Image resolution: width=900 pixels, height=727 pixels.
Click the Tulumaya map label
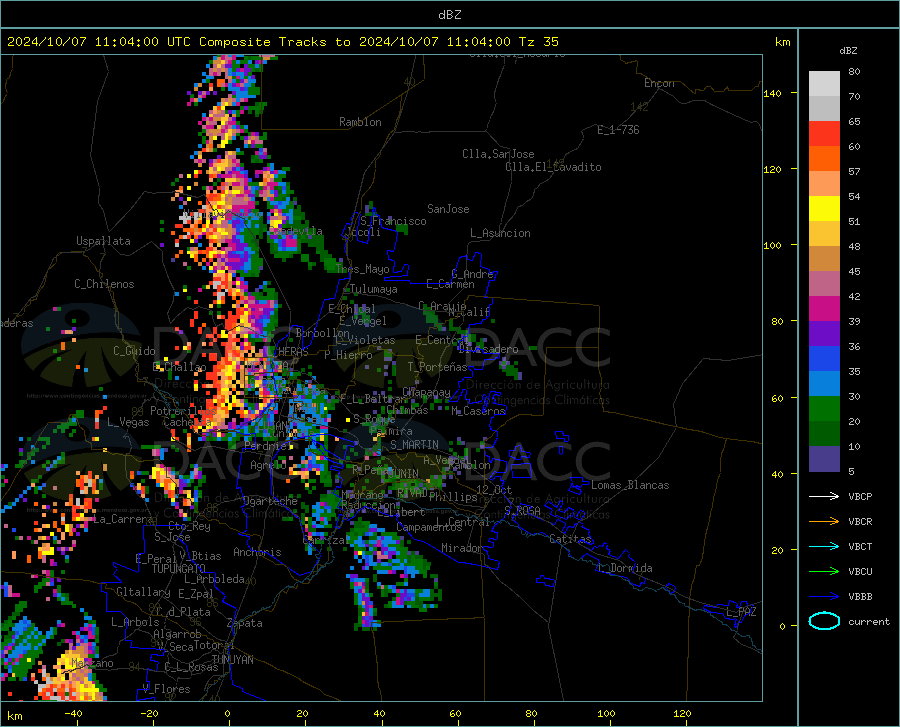point(374,289)
